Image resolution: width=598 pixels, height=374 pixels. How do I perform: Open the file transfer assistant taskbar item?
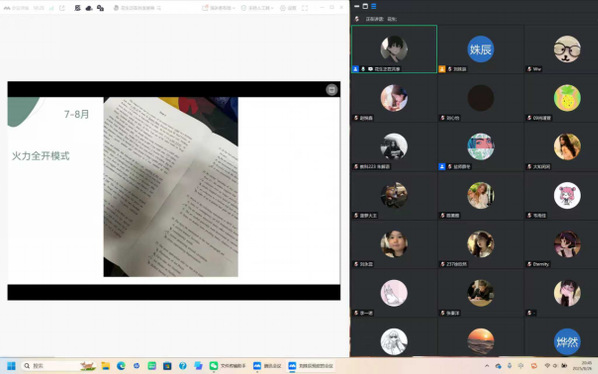(227, 366)
